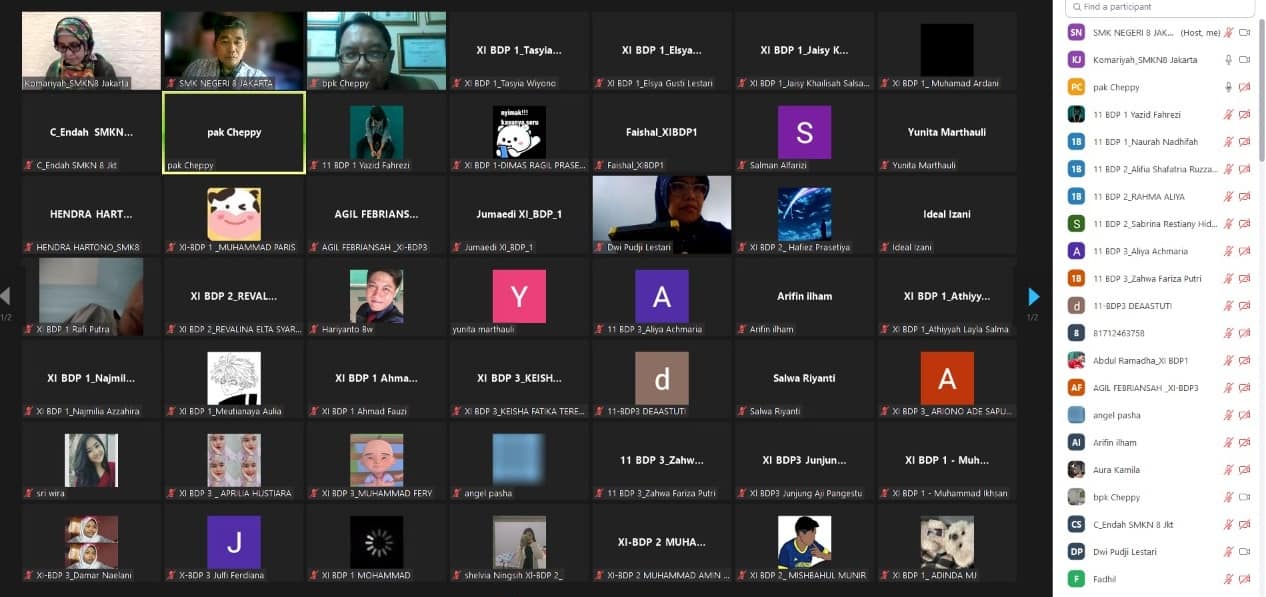The height and width of the screenshot is (597, 1266).
Task: Click the Find a participant search field
Action: click(x=1160, y=7)
